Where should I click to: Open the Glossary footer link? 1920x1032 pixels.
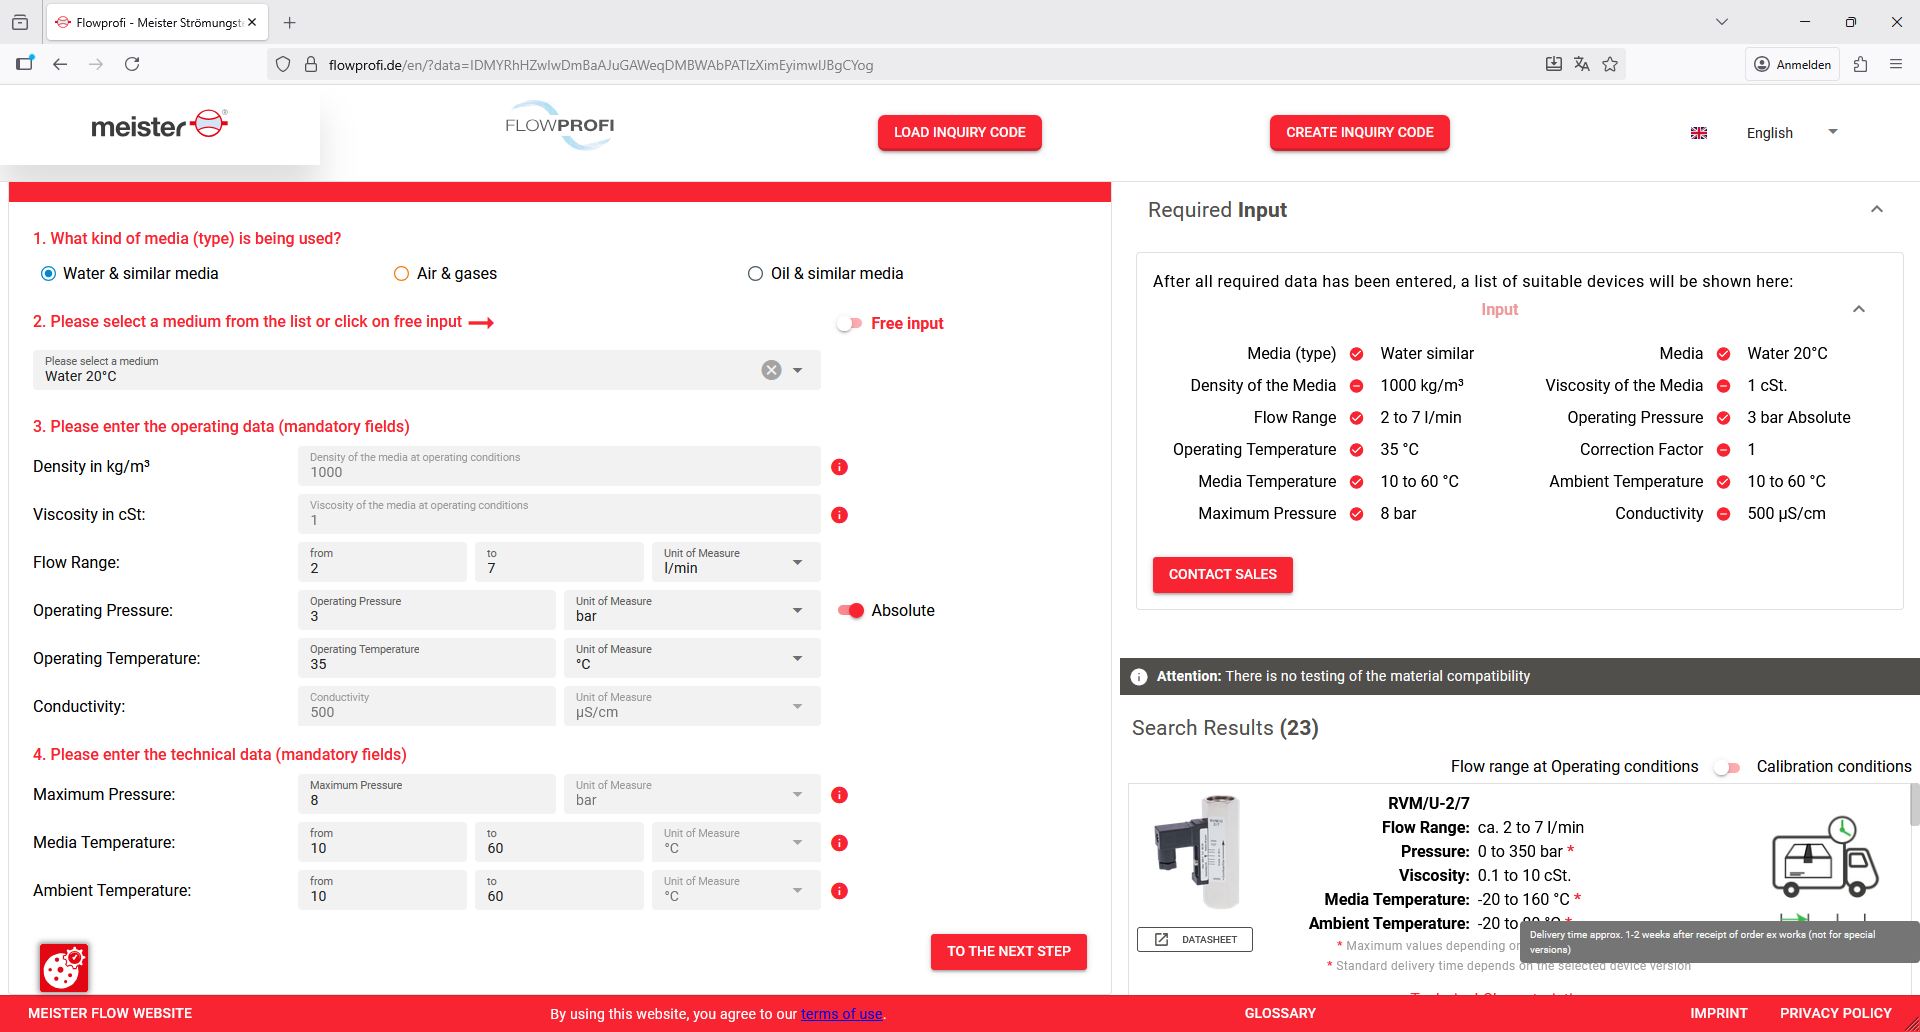point(1279,1013)
